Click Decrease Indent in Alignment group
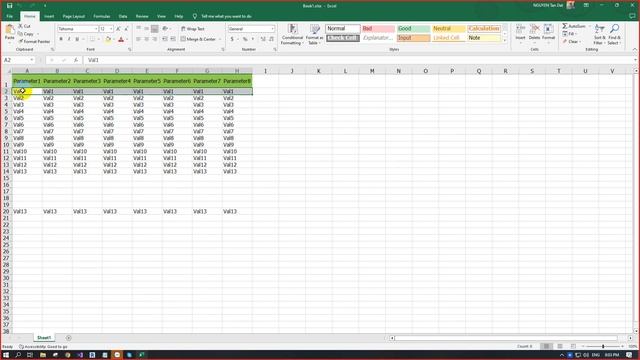640x360 pixels. (x=165, y=39)
